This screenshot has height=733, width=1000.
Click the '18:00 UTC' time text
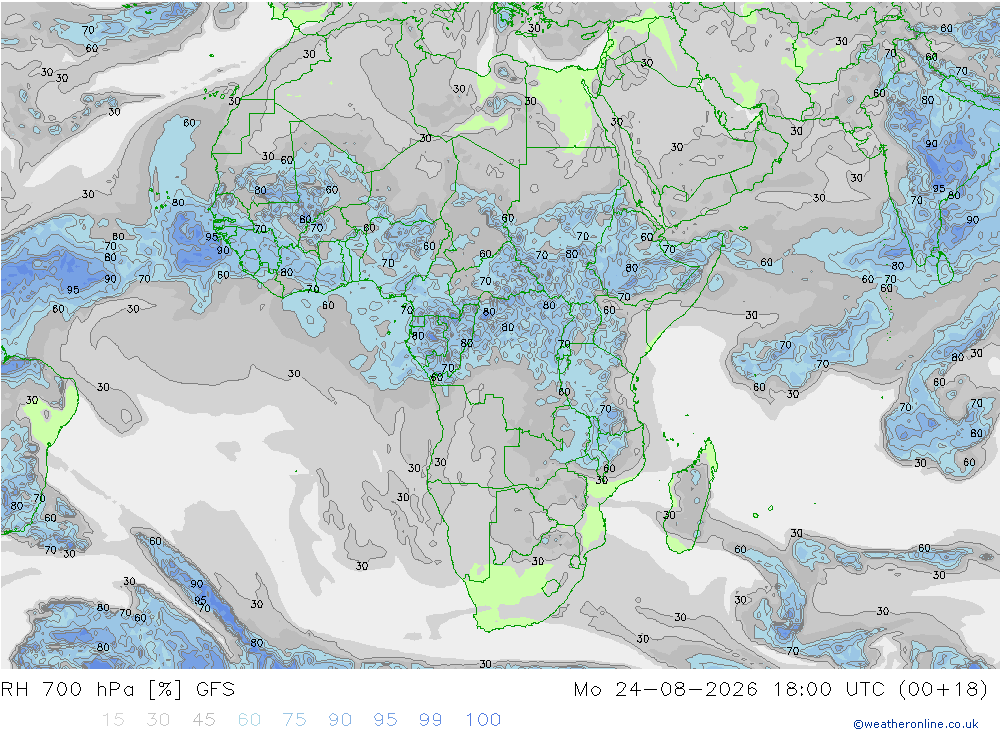click(x=829, y=690)
